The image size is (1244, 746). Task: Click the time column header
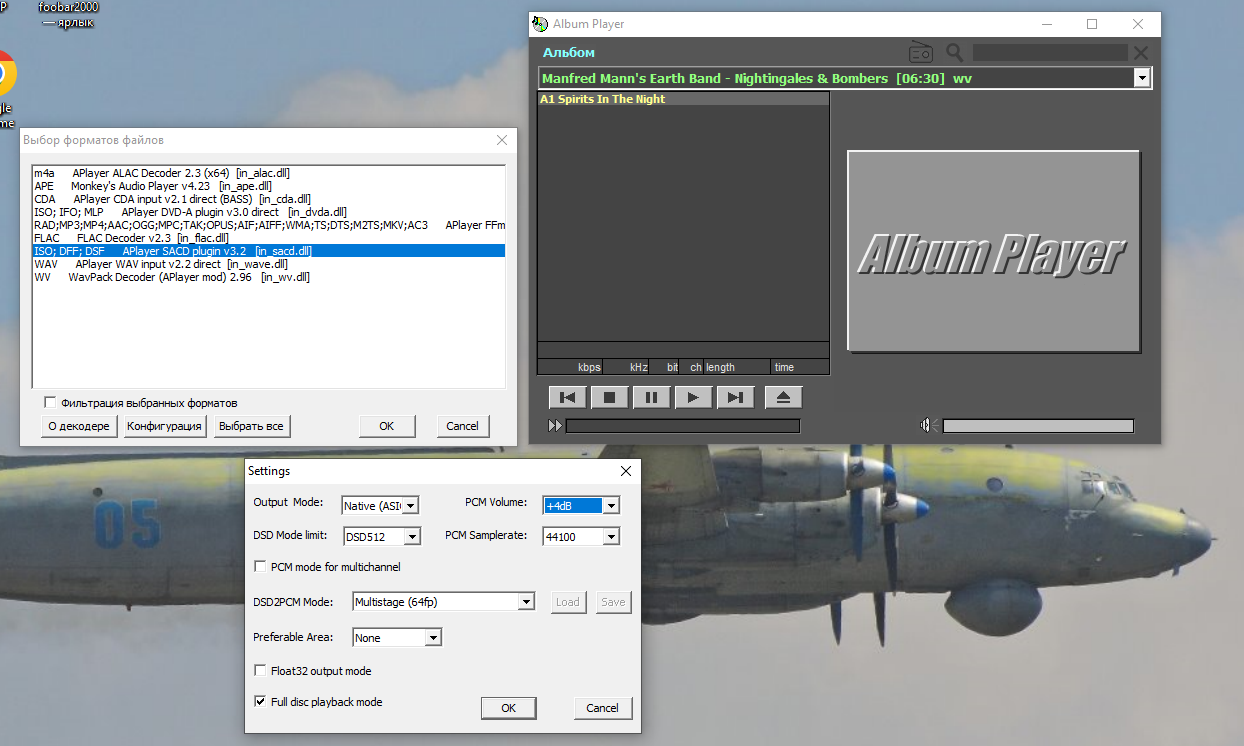coord(784,367)
